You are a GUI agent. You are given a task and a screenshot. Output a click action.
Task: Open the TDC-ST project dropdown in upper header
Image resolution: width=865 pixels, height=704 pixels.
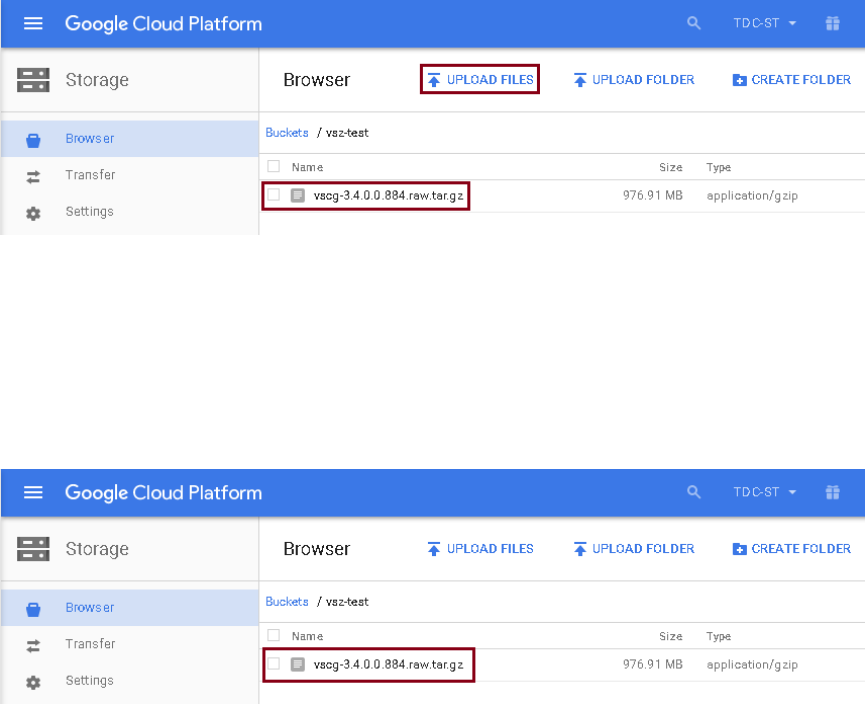click(x=764, y=23)
